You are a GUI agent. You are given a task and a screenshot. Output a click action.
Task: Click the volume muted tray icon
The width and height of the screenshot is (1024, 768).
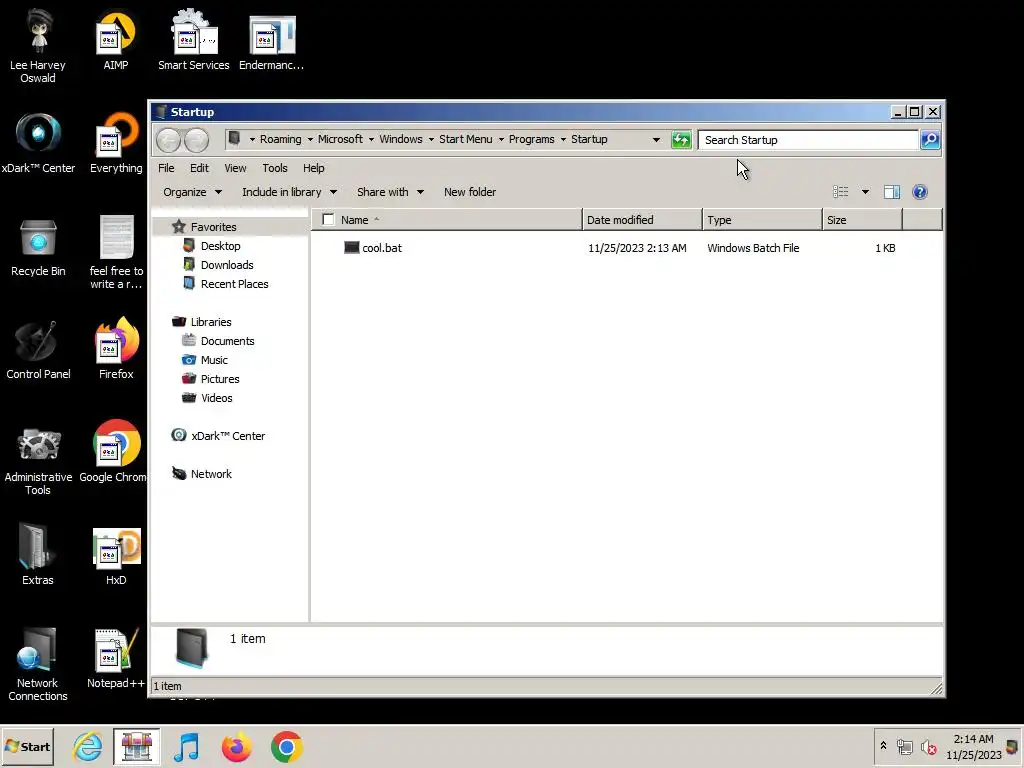click(x=929, y=746)
